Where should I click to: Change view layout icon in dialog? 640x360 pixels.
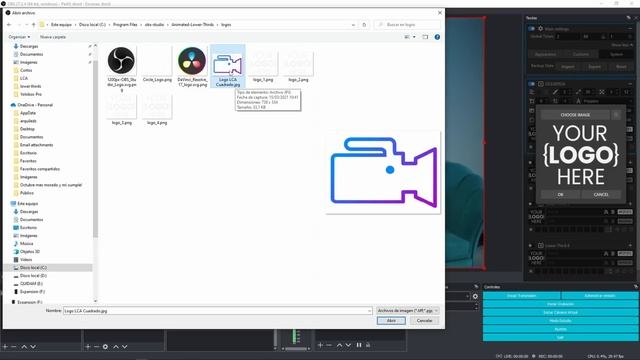pos(407,37)
